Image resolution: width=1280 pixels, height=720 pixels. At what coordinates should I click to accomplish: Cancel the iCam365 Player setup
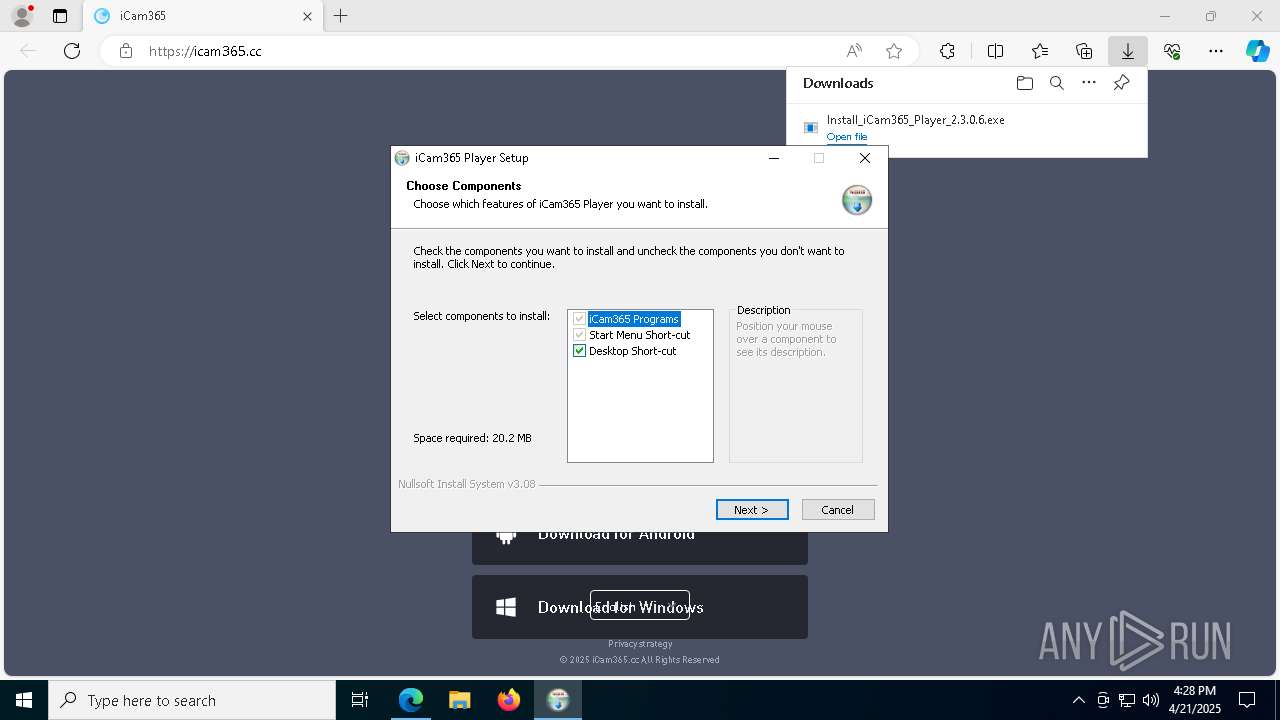(838, 510)
